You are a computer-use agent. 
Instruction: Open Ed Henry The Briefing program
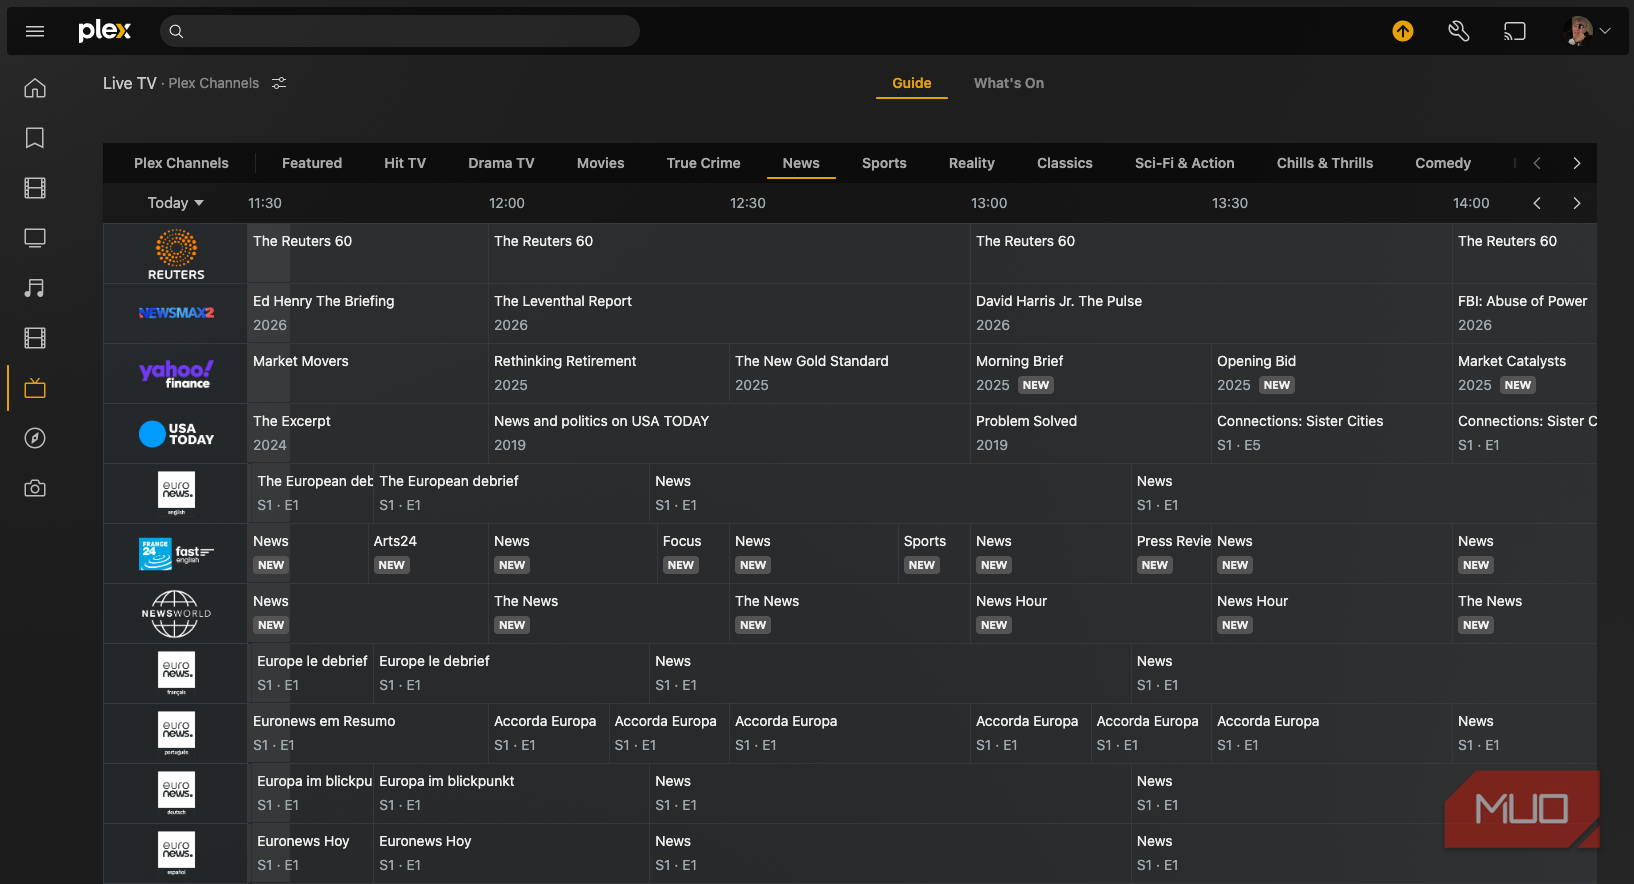[x=367, y=313]
